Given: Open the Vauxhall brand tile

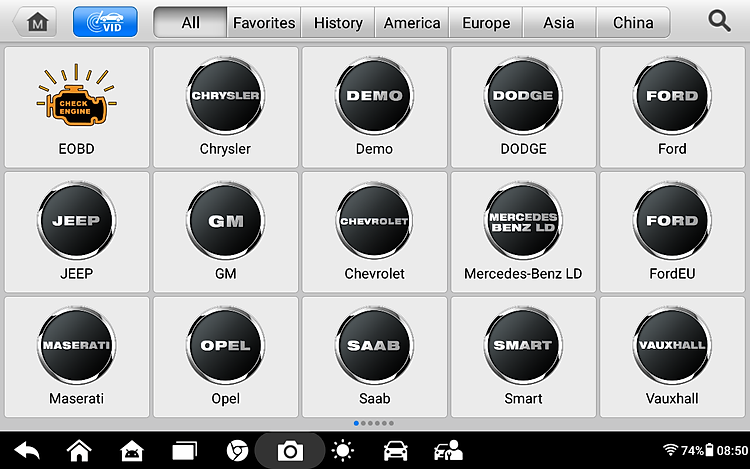Looking at the screenshot, I should click(x=672, y=357).
